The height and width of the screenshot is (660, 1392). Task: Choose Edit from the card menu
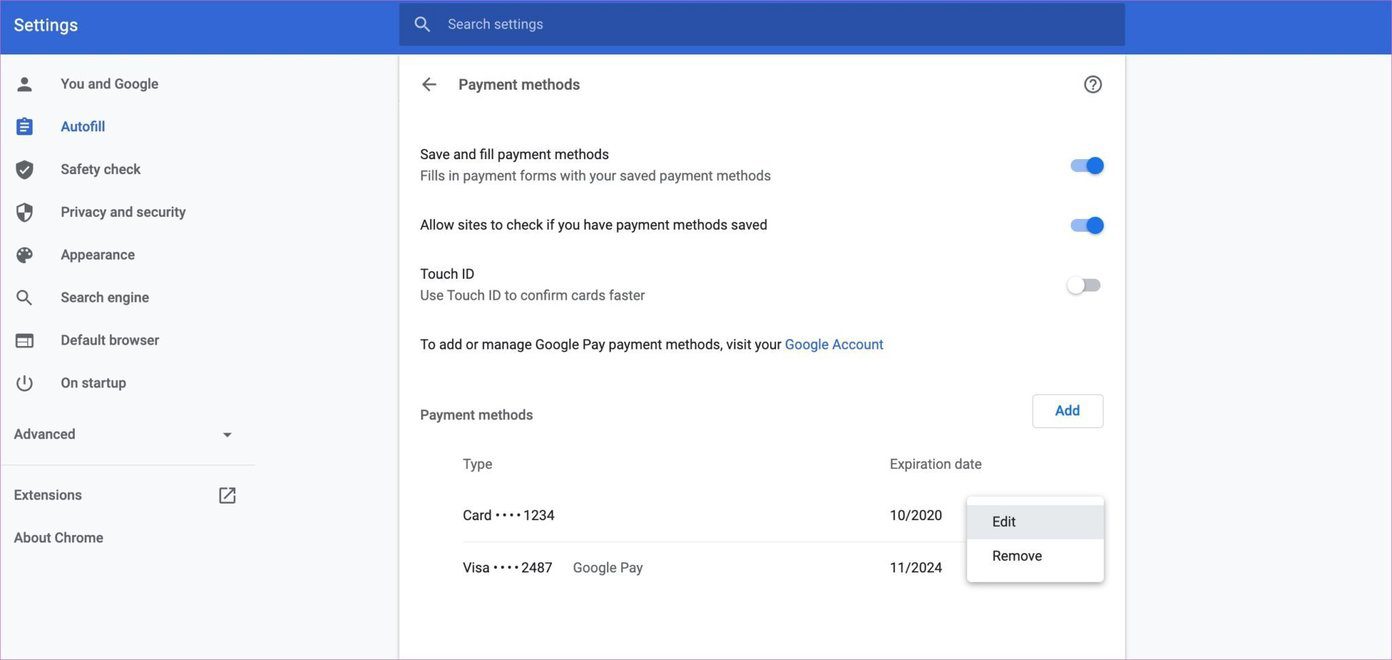tap(1035, 522)
